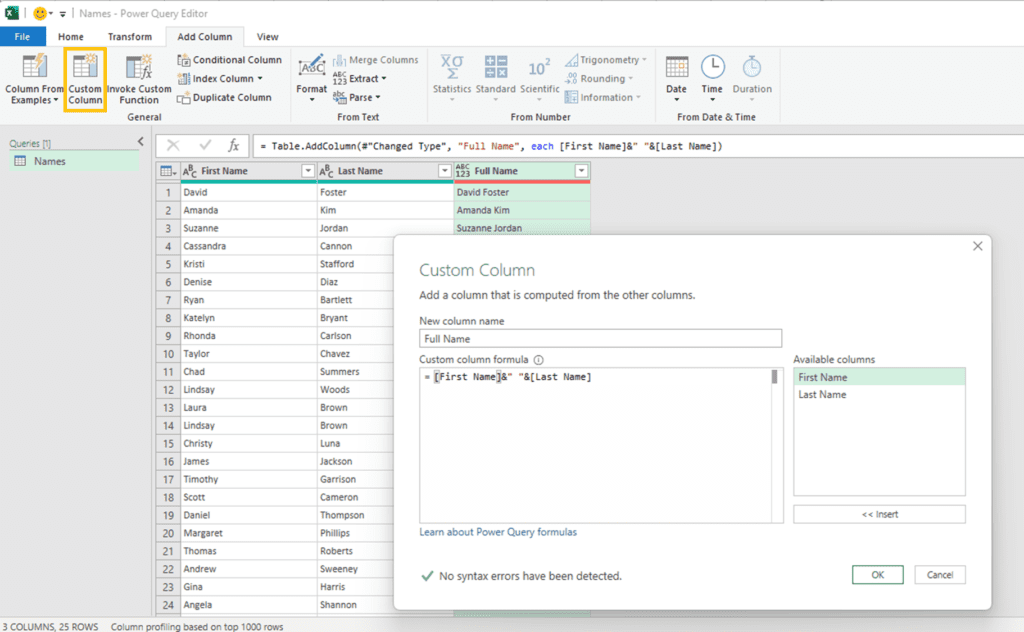Select the David cell in First Name
The width and height of the screenshot is (1024, 632).
[248, 193]
